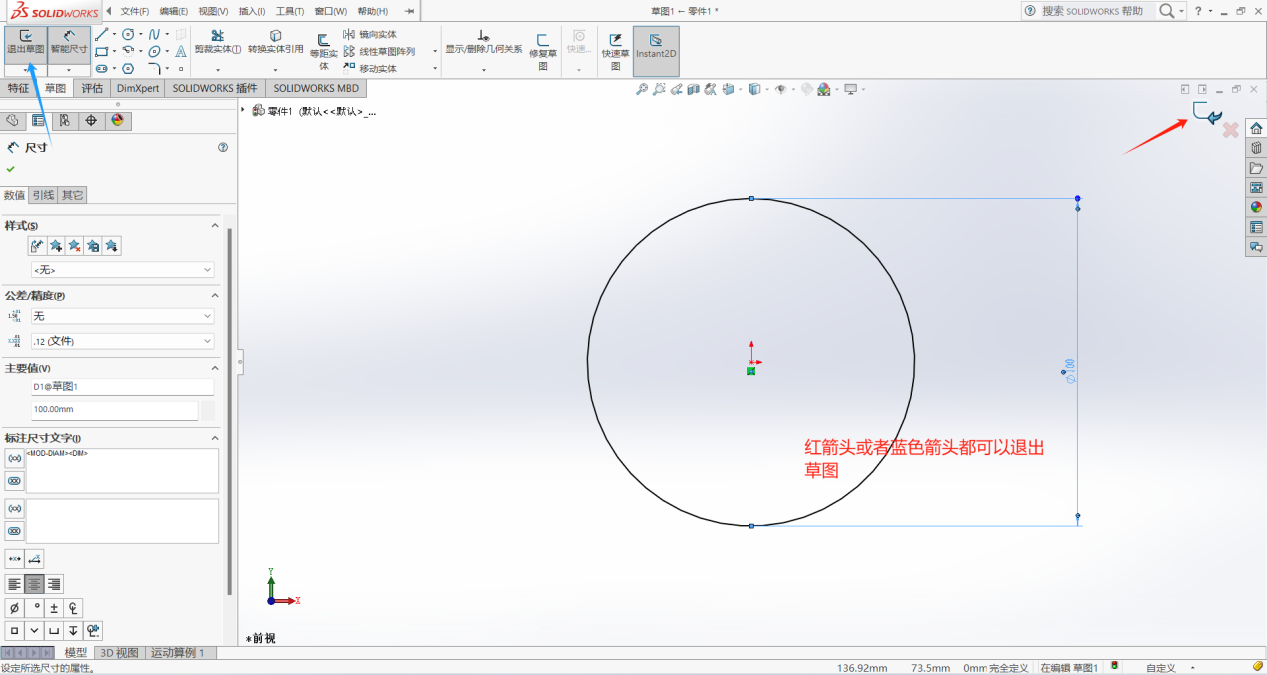Open the More Symbols button
The image size is (1267, 675).
point(94,631)
